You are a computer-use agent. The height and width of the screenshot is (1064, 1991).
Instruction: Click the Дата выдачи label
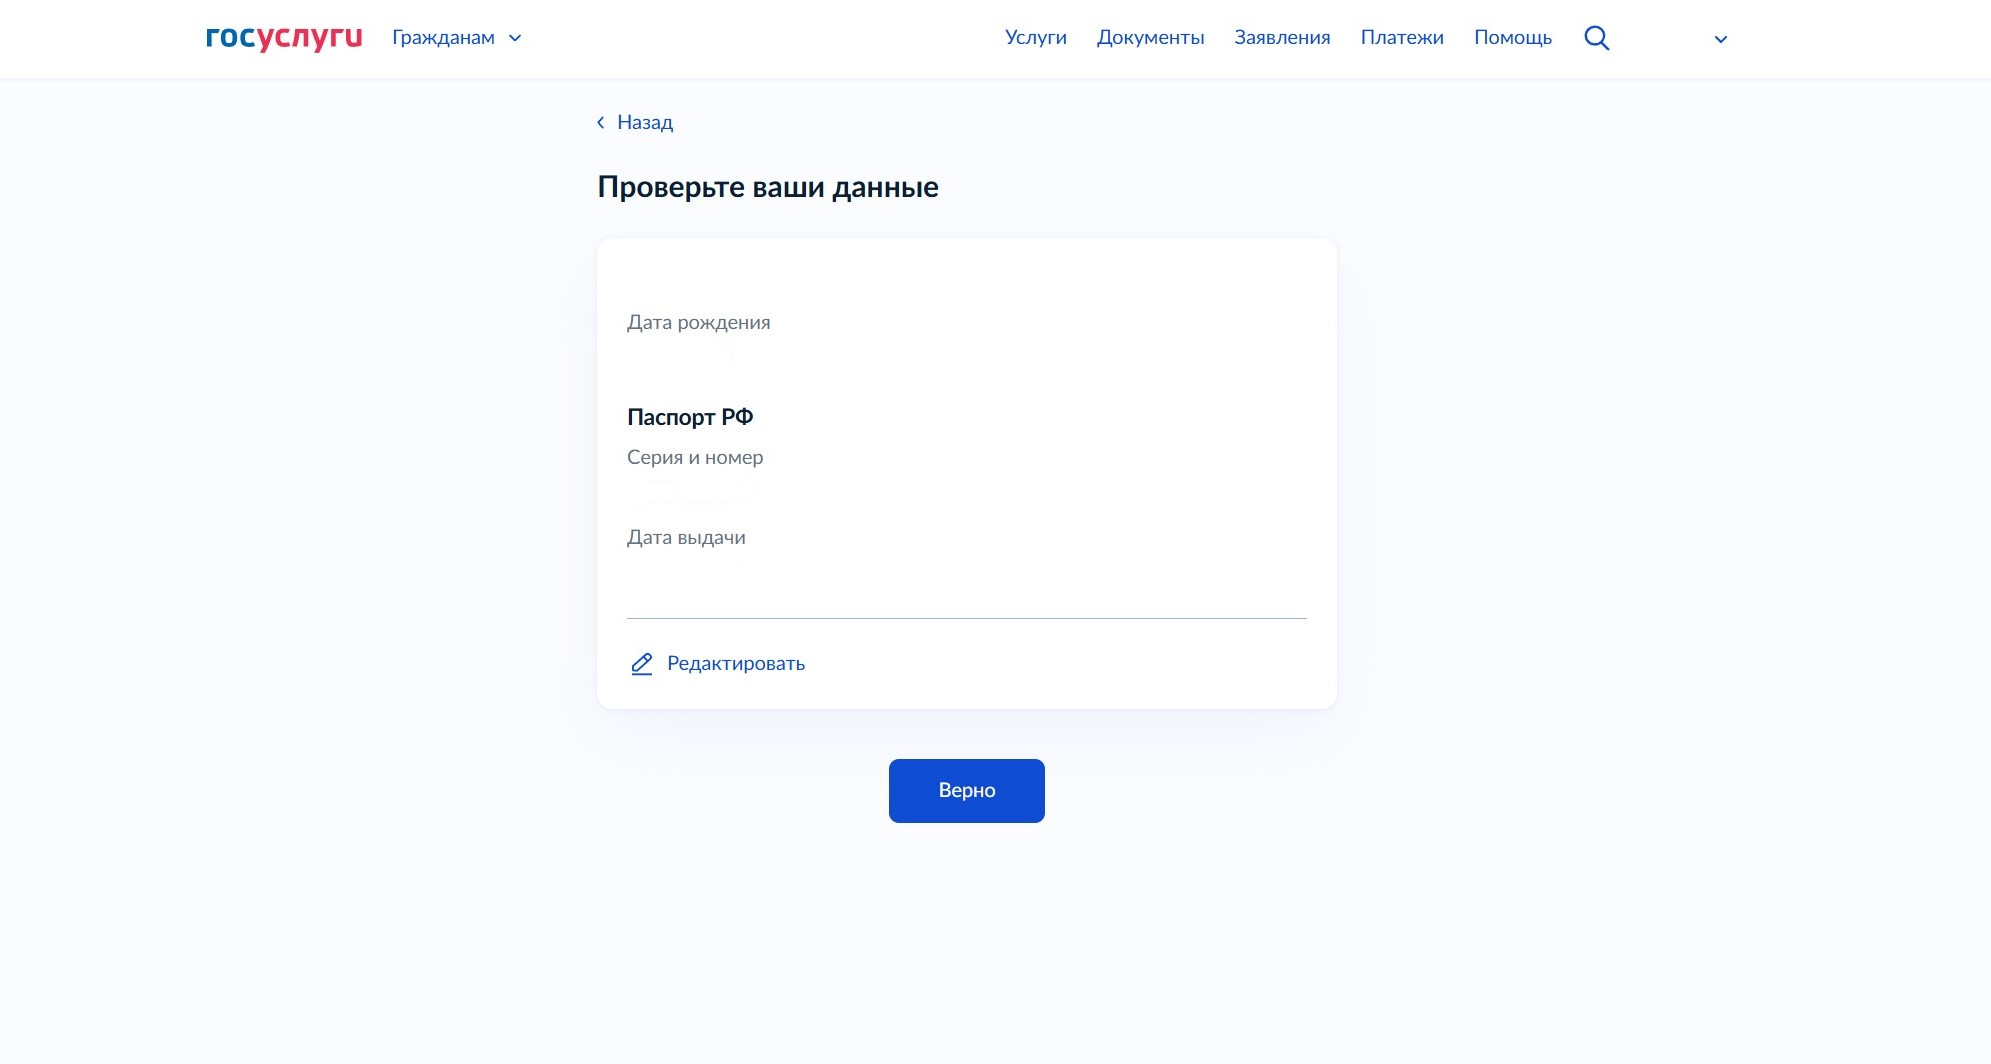(686, 537)
